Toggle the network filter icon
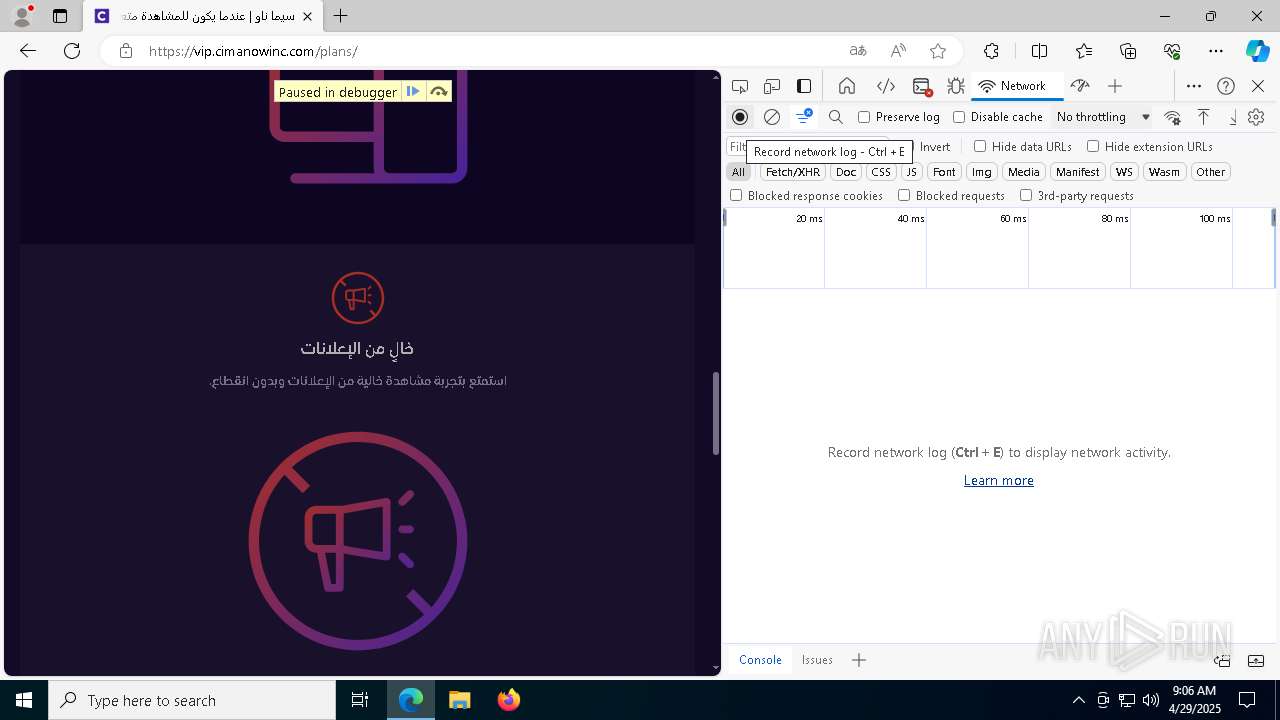 point(803,117)
